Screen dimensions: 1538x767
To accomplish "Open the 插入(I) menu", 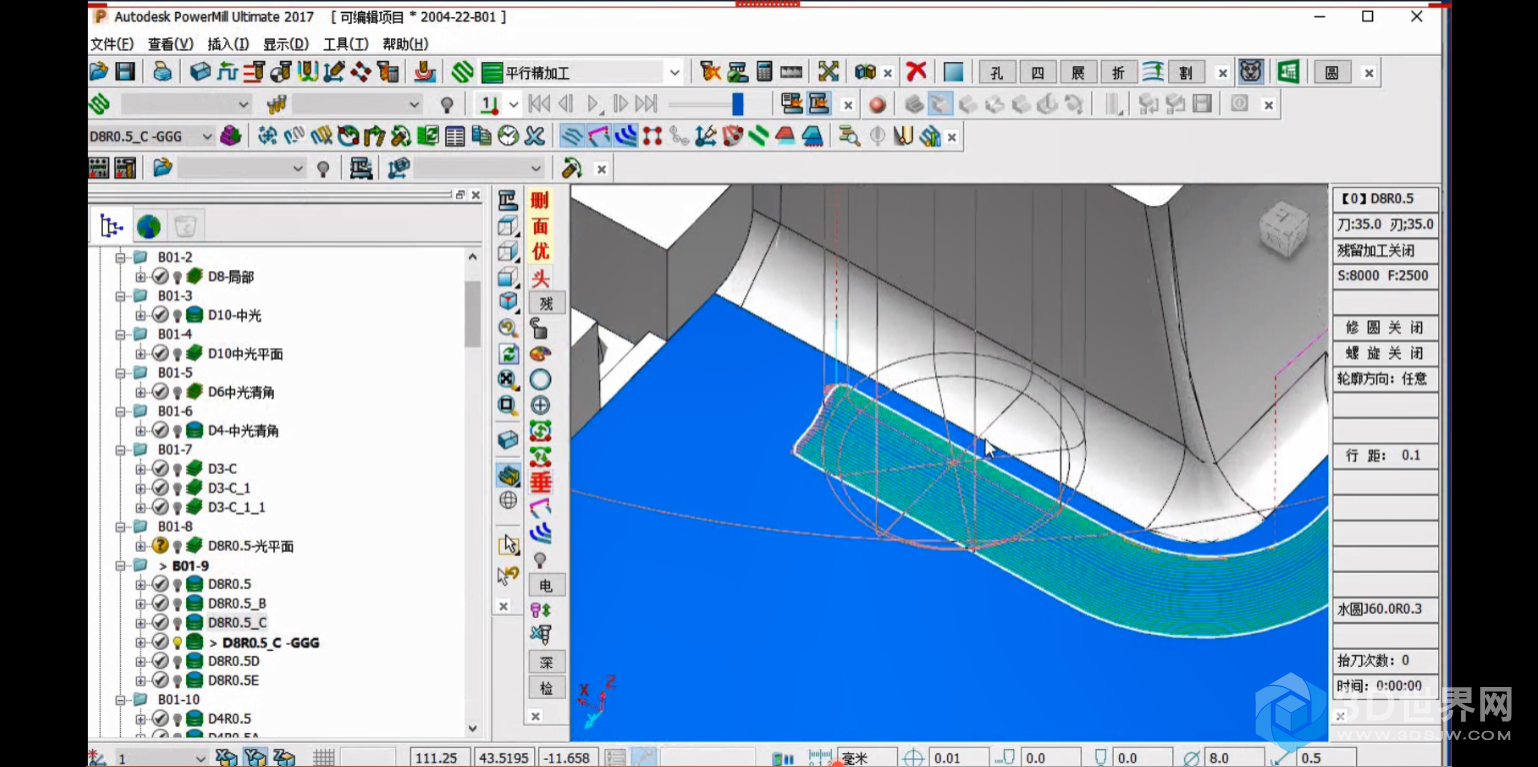I will pos(228,44).
